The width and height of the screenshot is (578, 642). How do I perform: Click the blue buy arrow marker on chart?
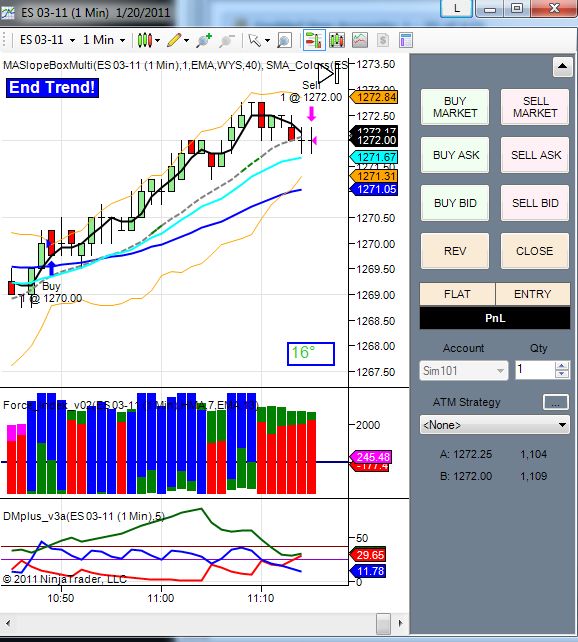[52, 267]
